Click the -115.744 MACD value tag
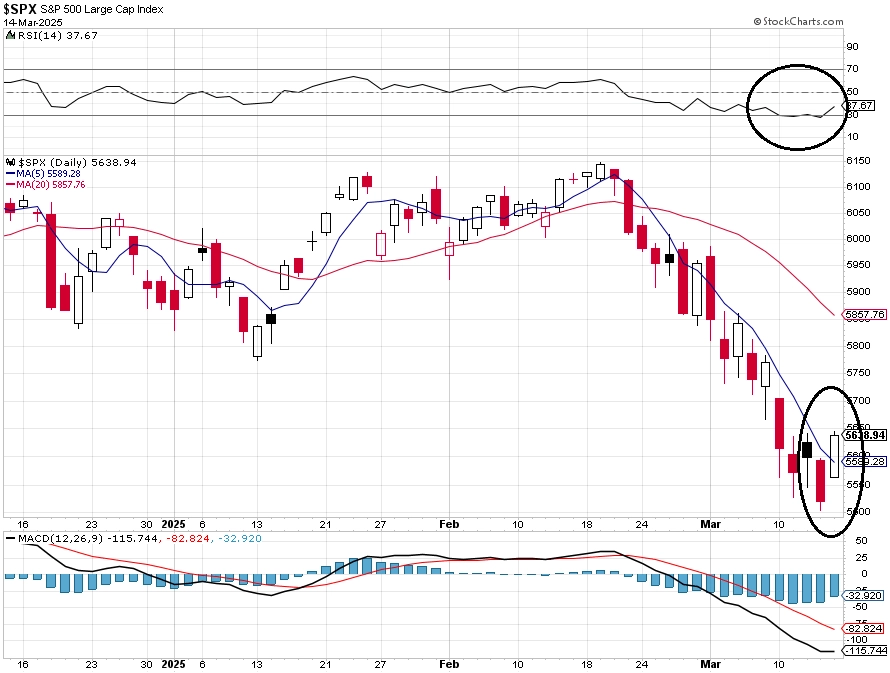This screenshot has width=890, height=673. click(864, 650)
